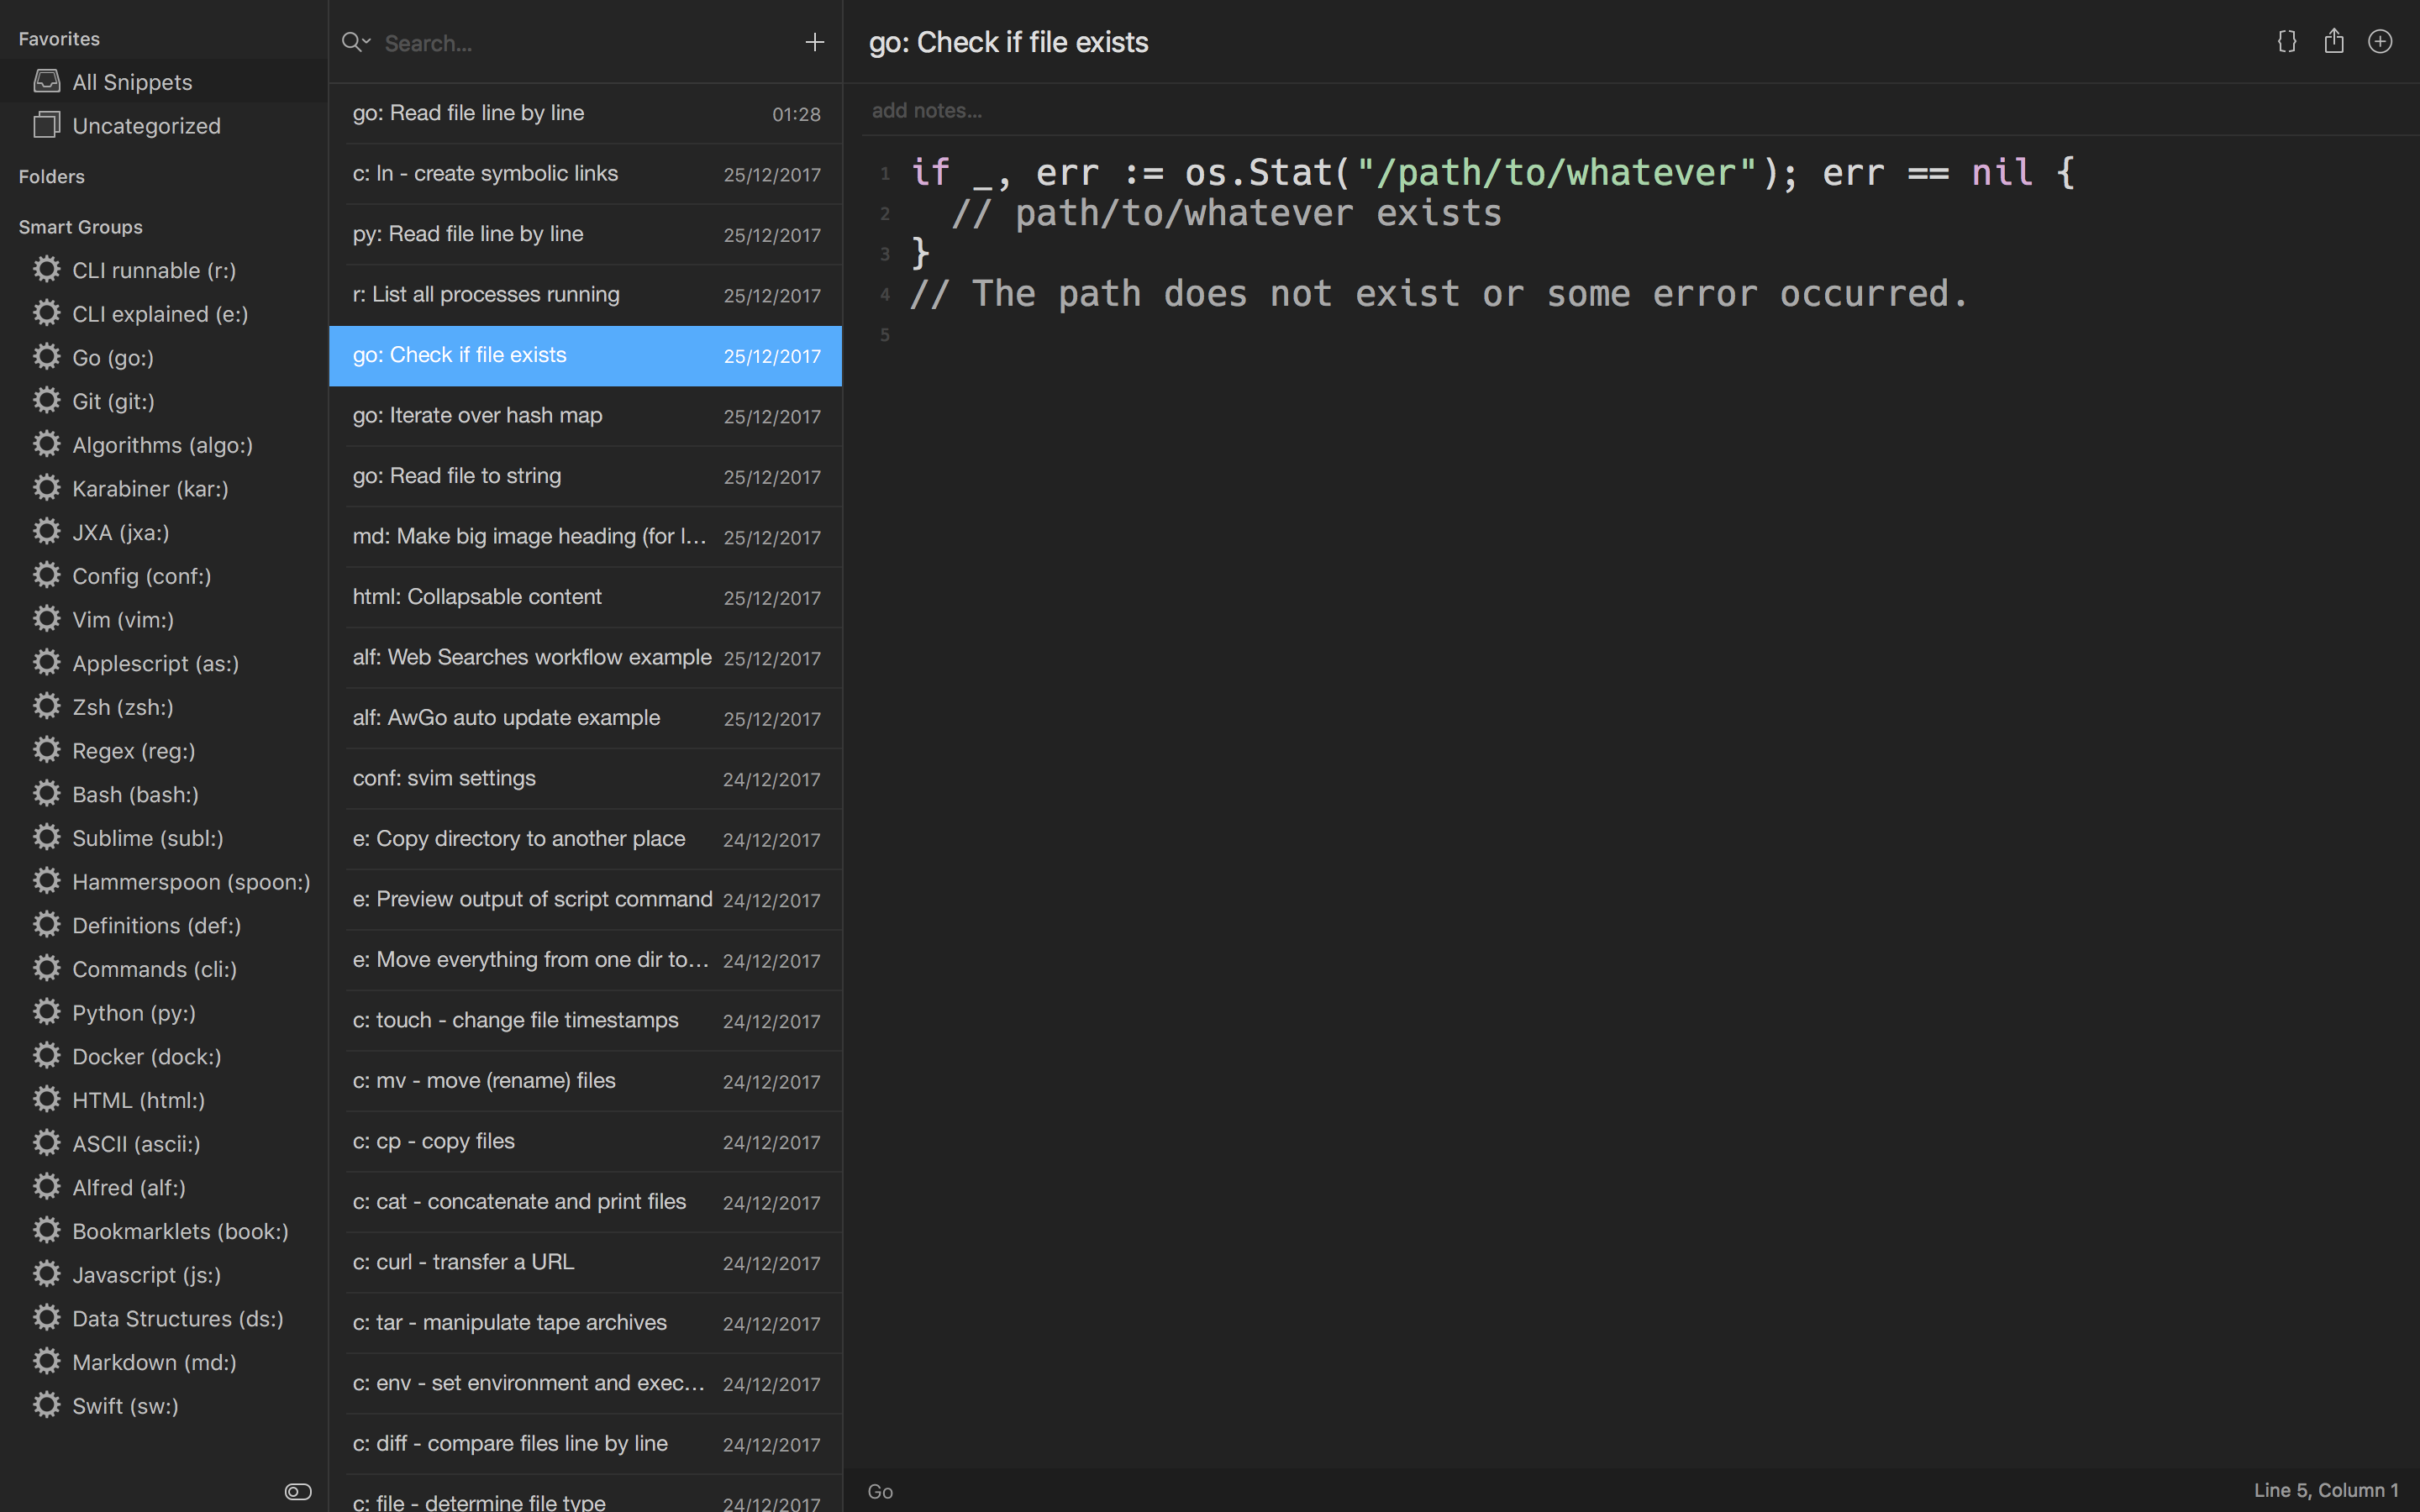Click the All Snippets inbox icon
Screen dimensions: 2420x1512
[x=46, y=81]
